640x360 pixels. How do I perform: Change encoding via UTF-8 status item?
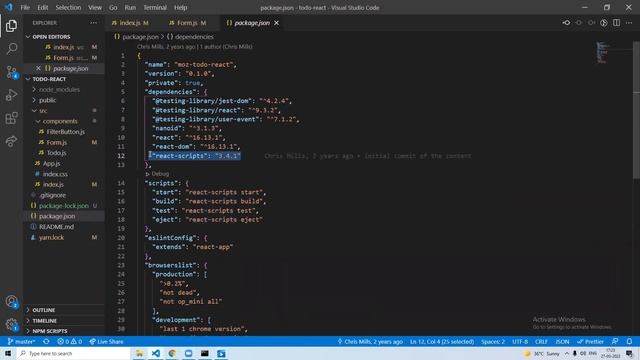(520, 341)
